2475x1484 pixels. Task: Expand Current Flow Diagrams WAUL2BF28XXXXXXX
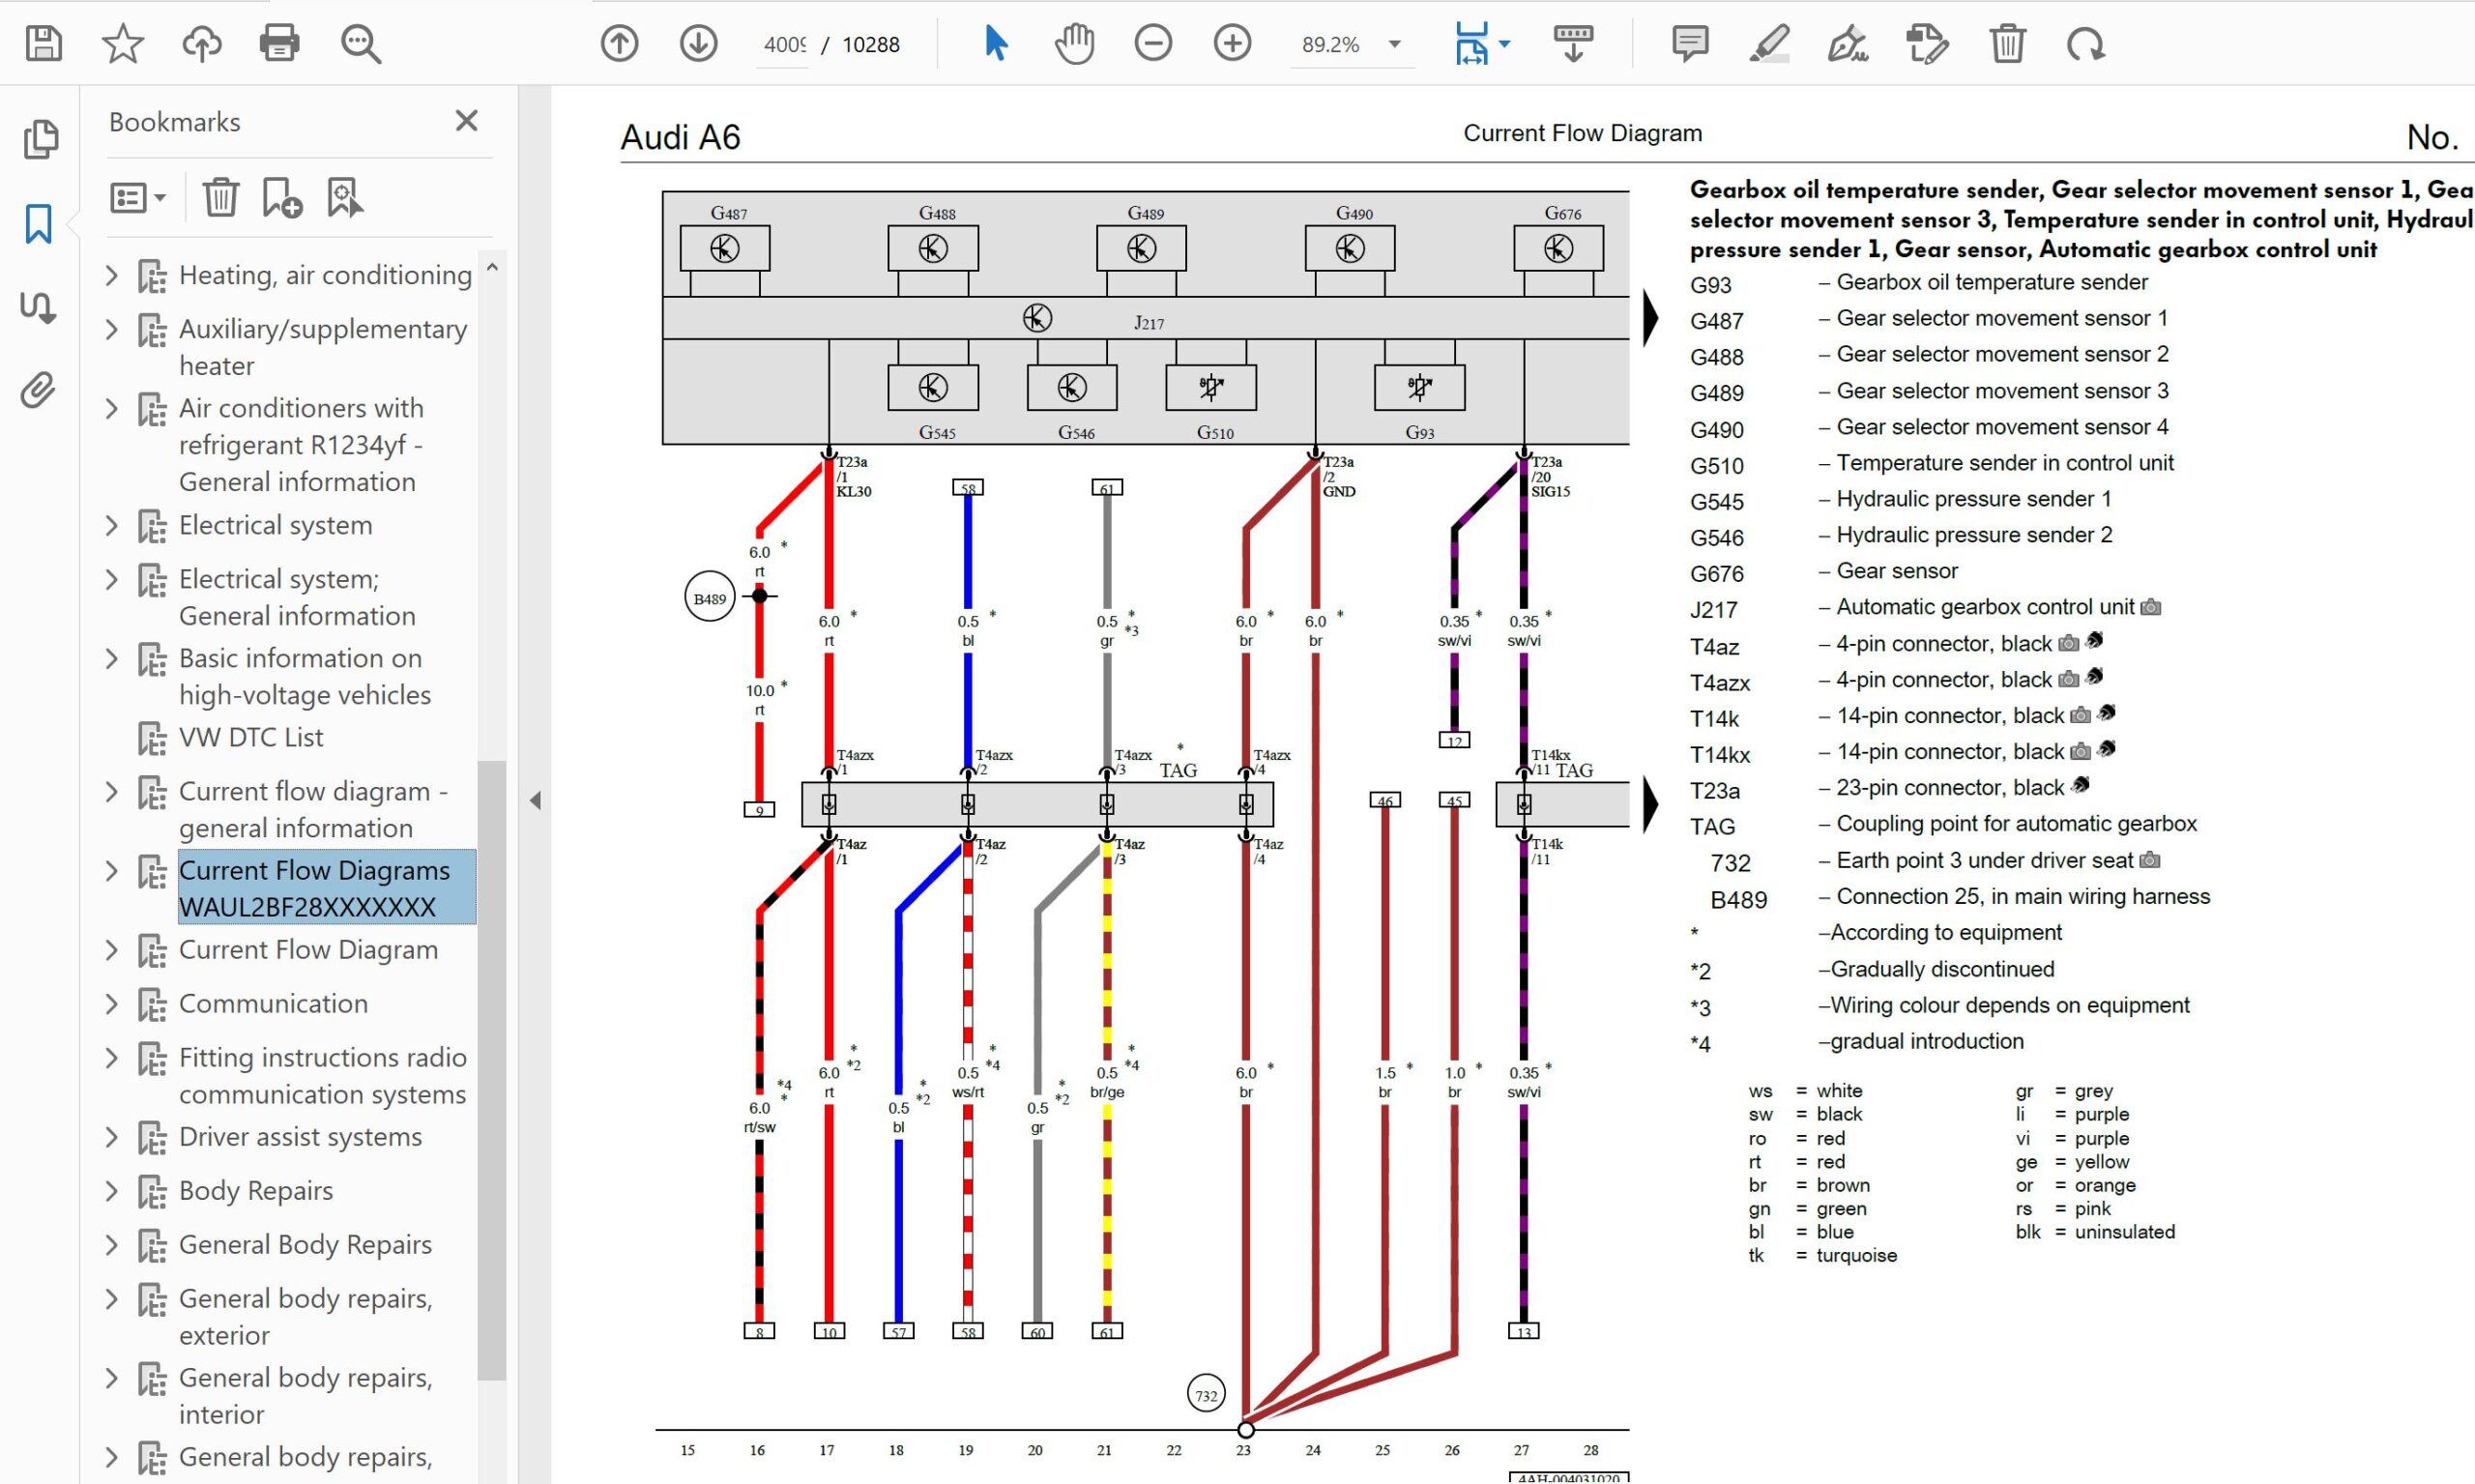[x=112, y=870]
